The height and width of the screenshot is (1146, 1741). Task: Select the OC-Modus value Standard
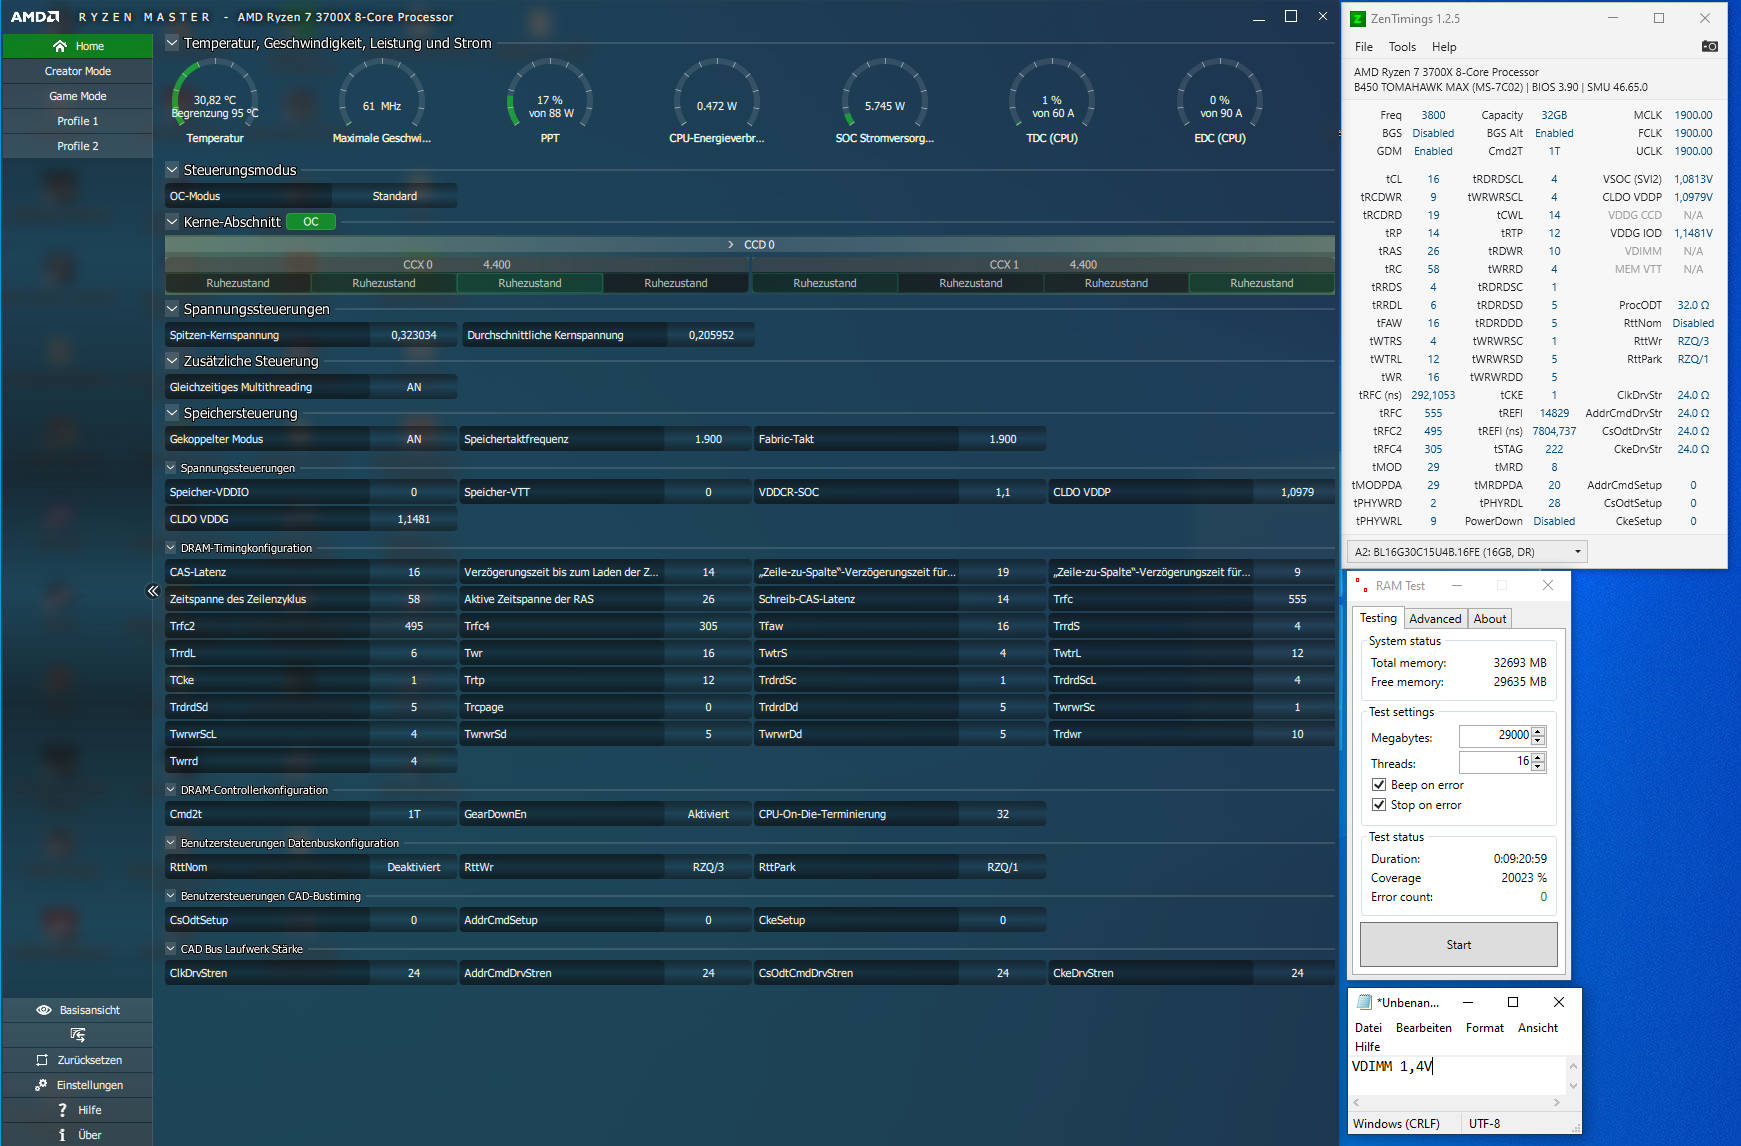coord(394,196)
